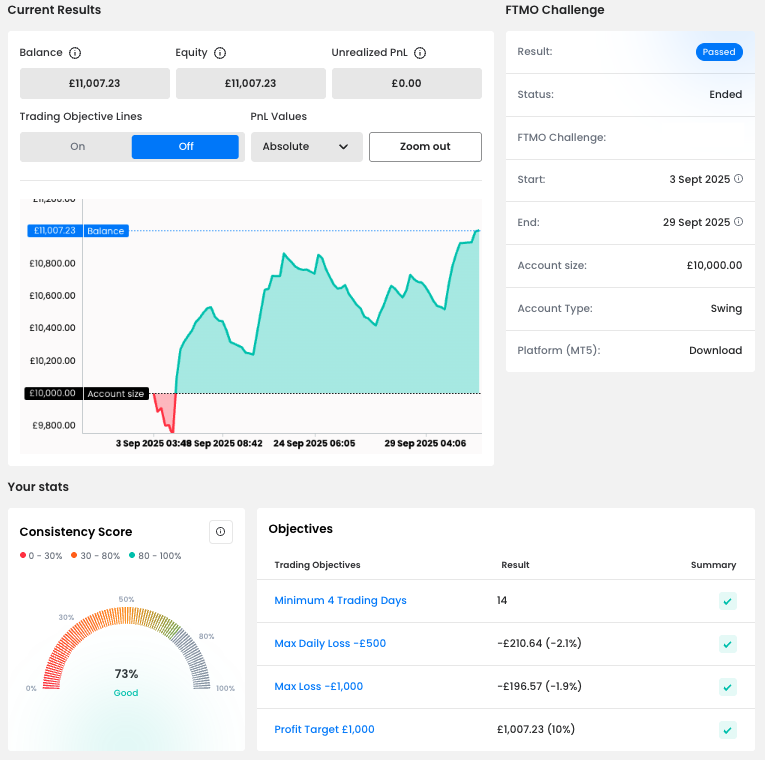Click the Zoom out button

point(425,147)
